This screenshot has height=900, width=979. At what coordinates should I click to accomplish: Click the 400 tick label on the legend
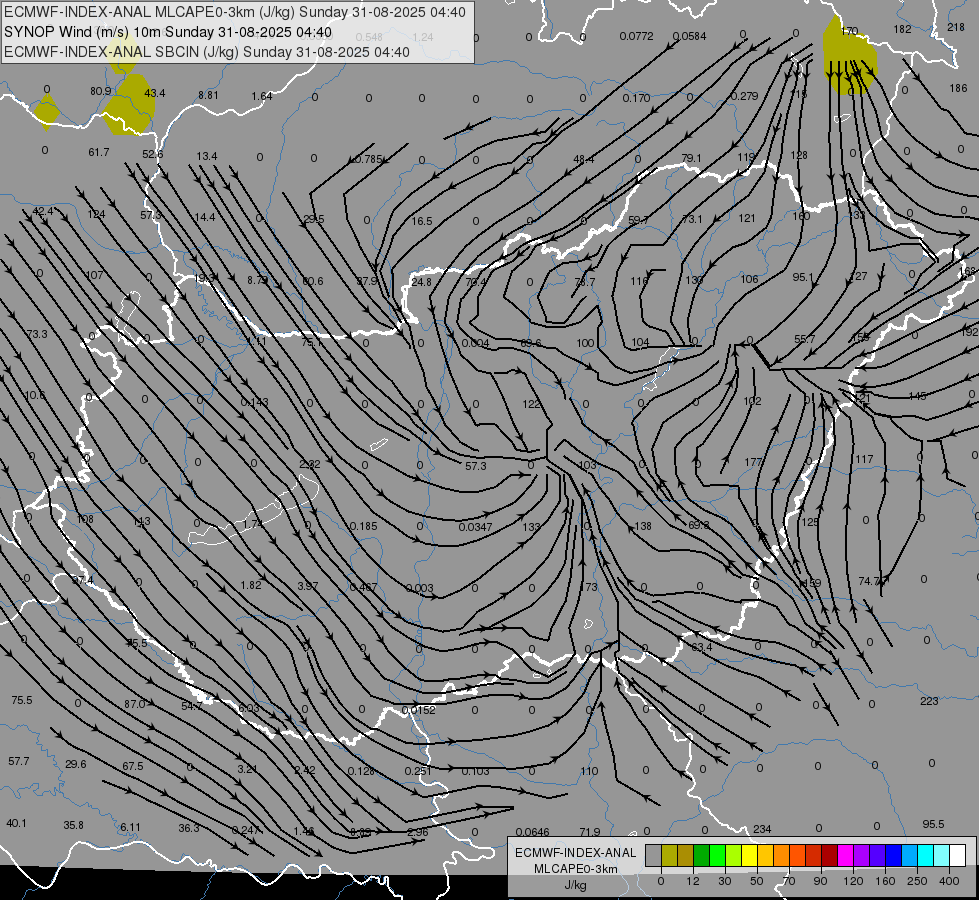pyautogui.click(x=949, y=881)
